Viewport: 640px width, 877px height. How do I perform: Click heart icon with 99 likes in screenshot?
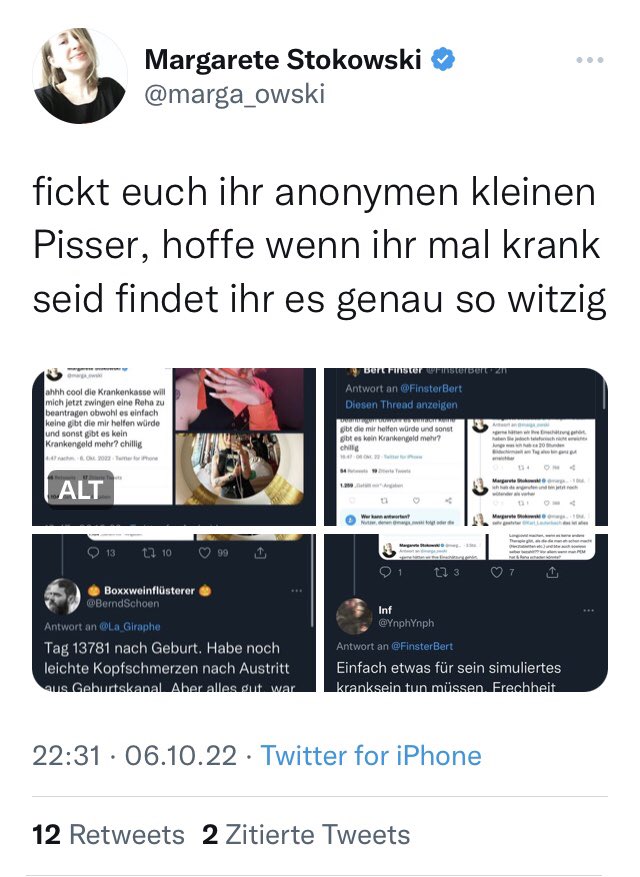205,553
